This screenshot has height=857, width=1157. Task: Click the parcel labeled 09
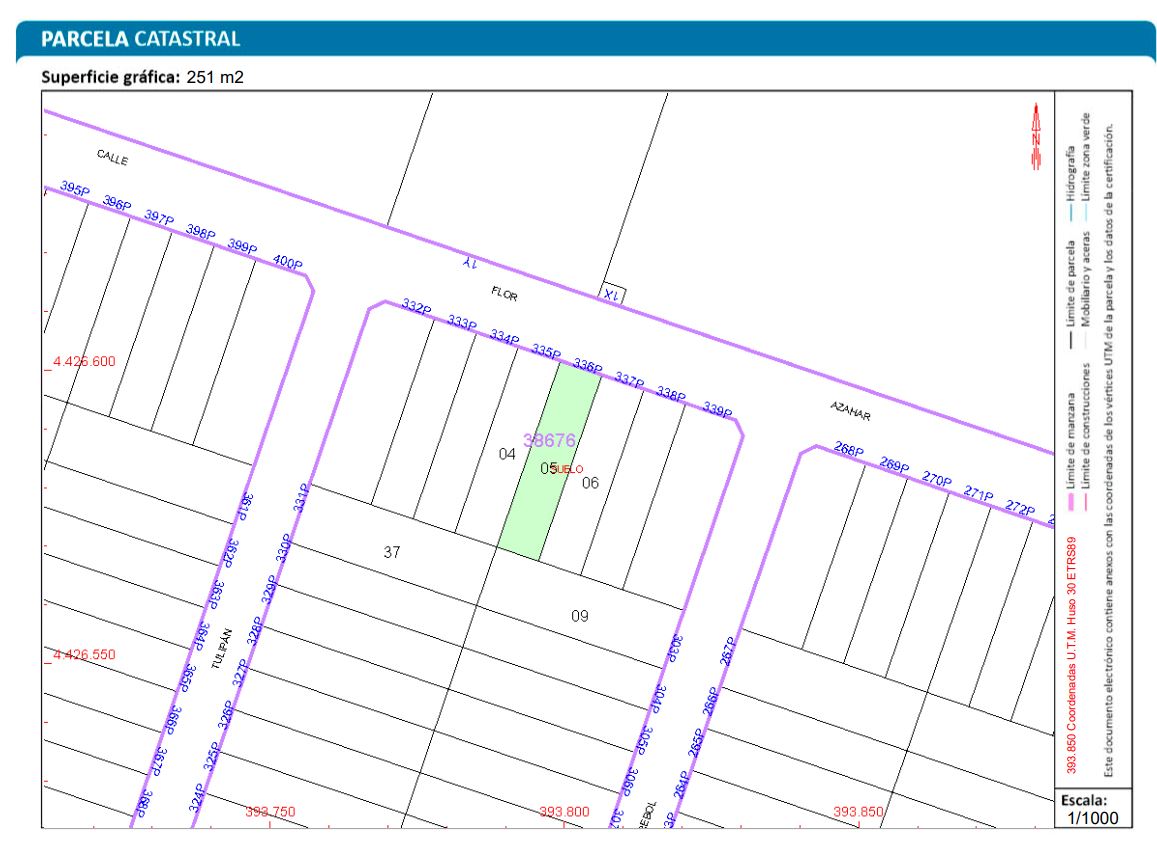[x=580, y=616]
